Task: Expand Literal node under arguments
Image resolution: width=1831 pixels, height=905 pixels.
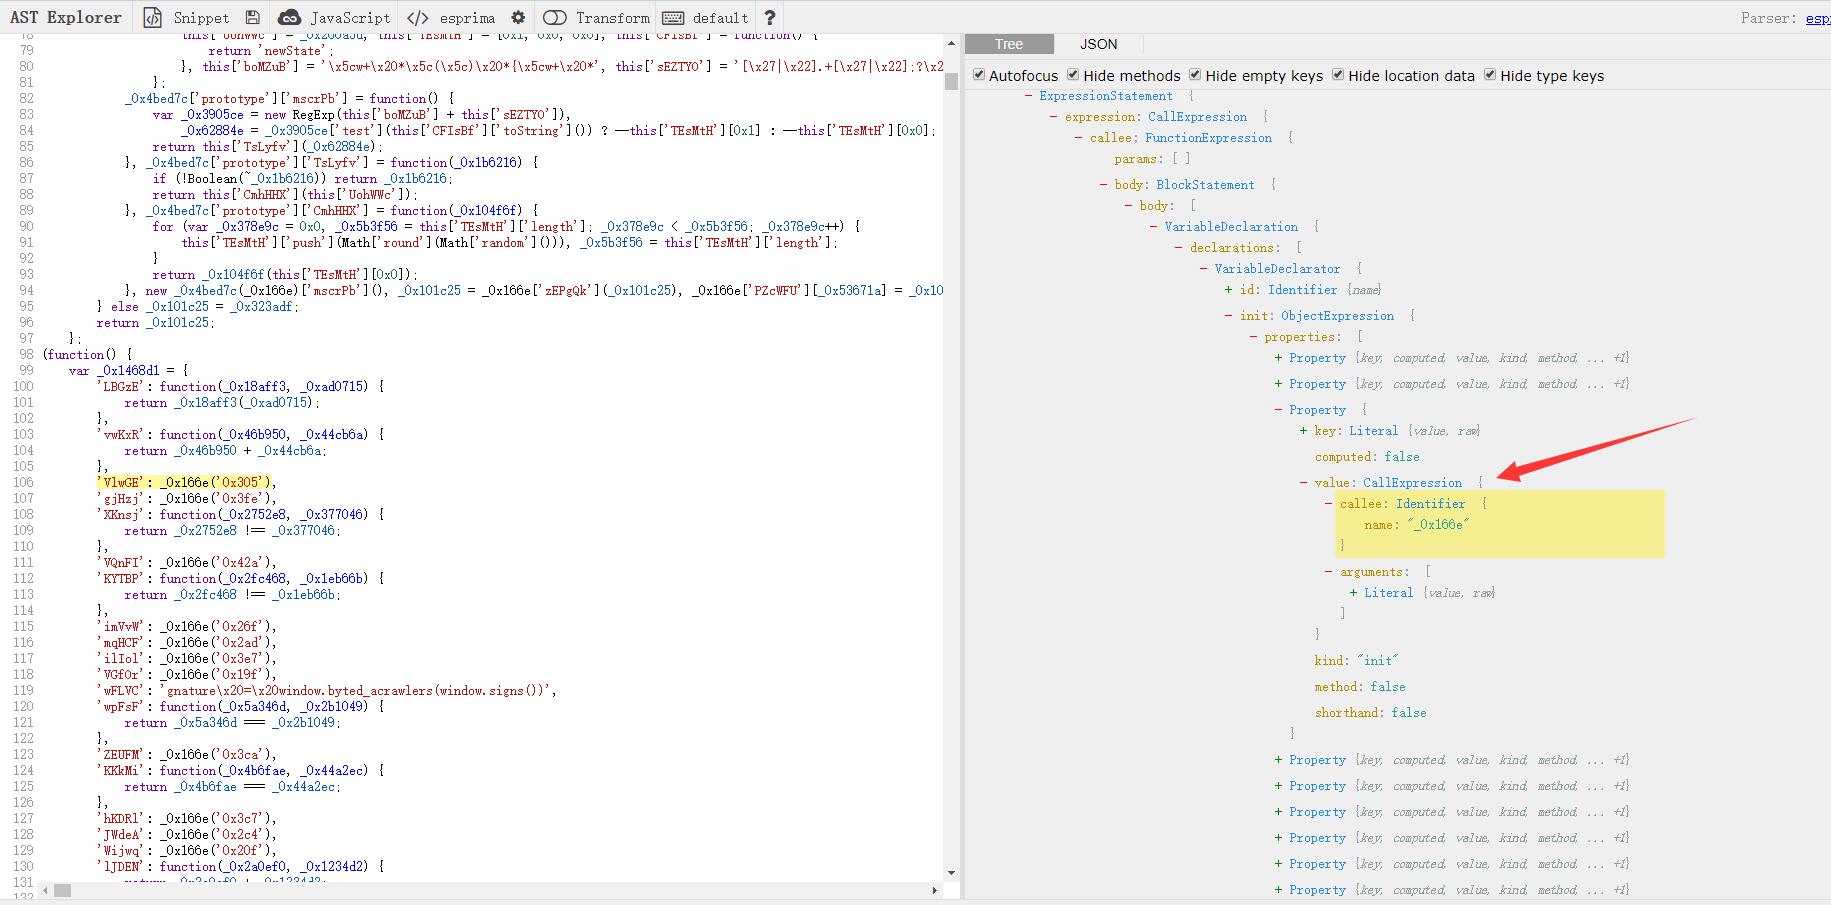Action: tap(1354, 593)
